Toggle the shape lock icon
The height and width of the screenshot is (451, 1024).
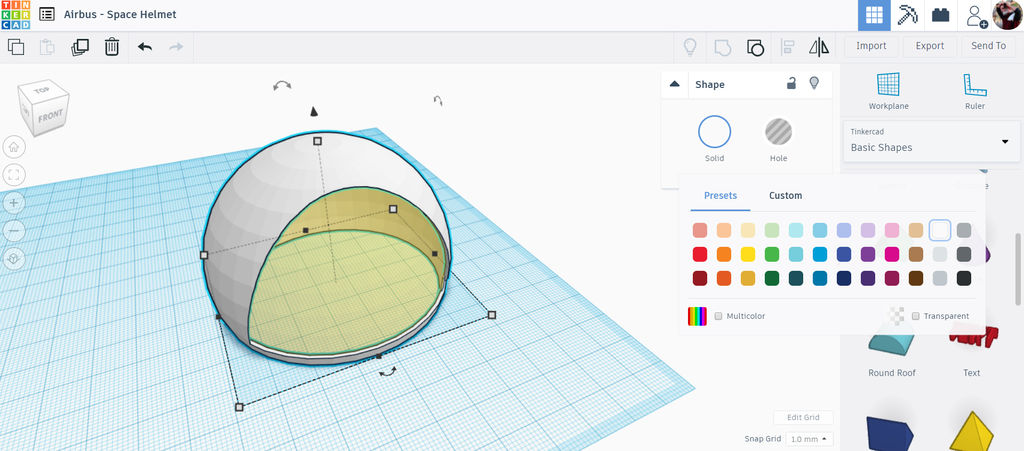click(791, 83)
